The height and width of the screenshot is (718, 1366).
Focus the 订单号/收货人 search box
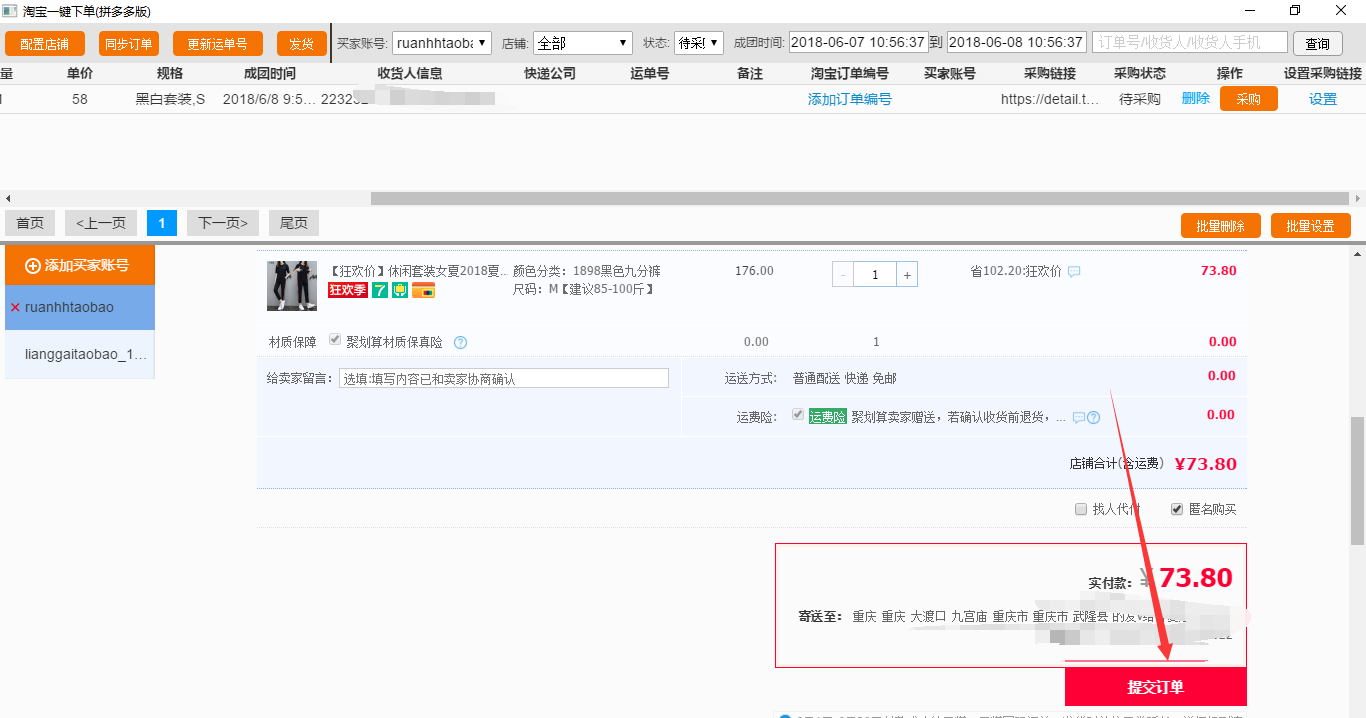[x=1190, y=43]
